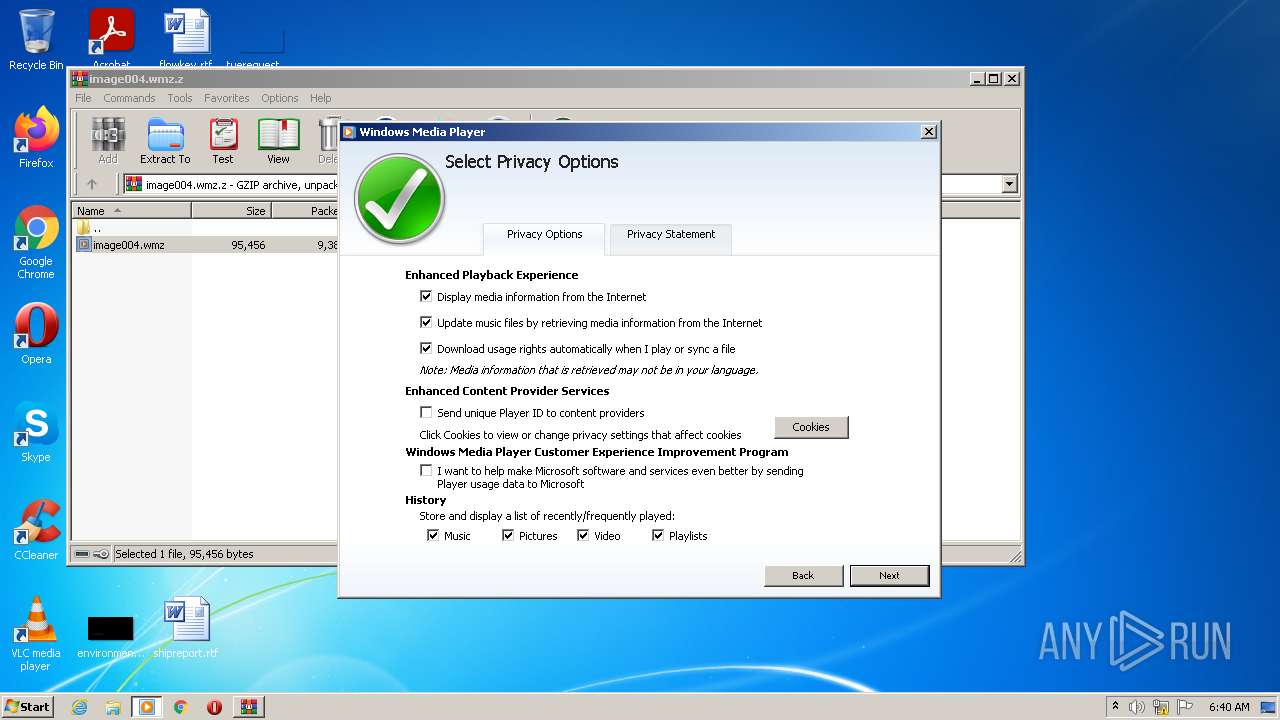Sort WinRAR list by Name column
1280x720 pixels.
point(132,211)
